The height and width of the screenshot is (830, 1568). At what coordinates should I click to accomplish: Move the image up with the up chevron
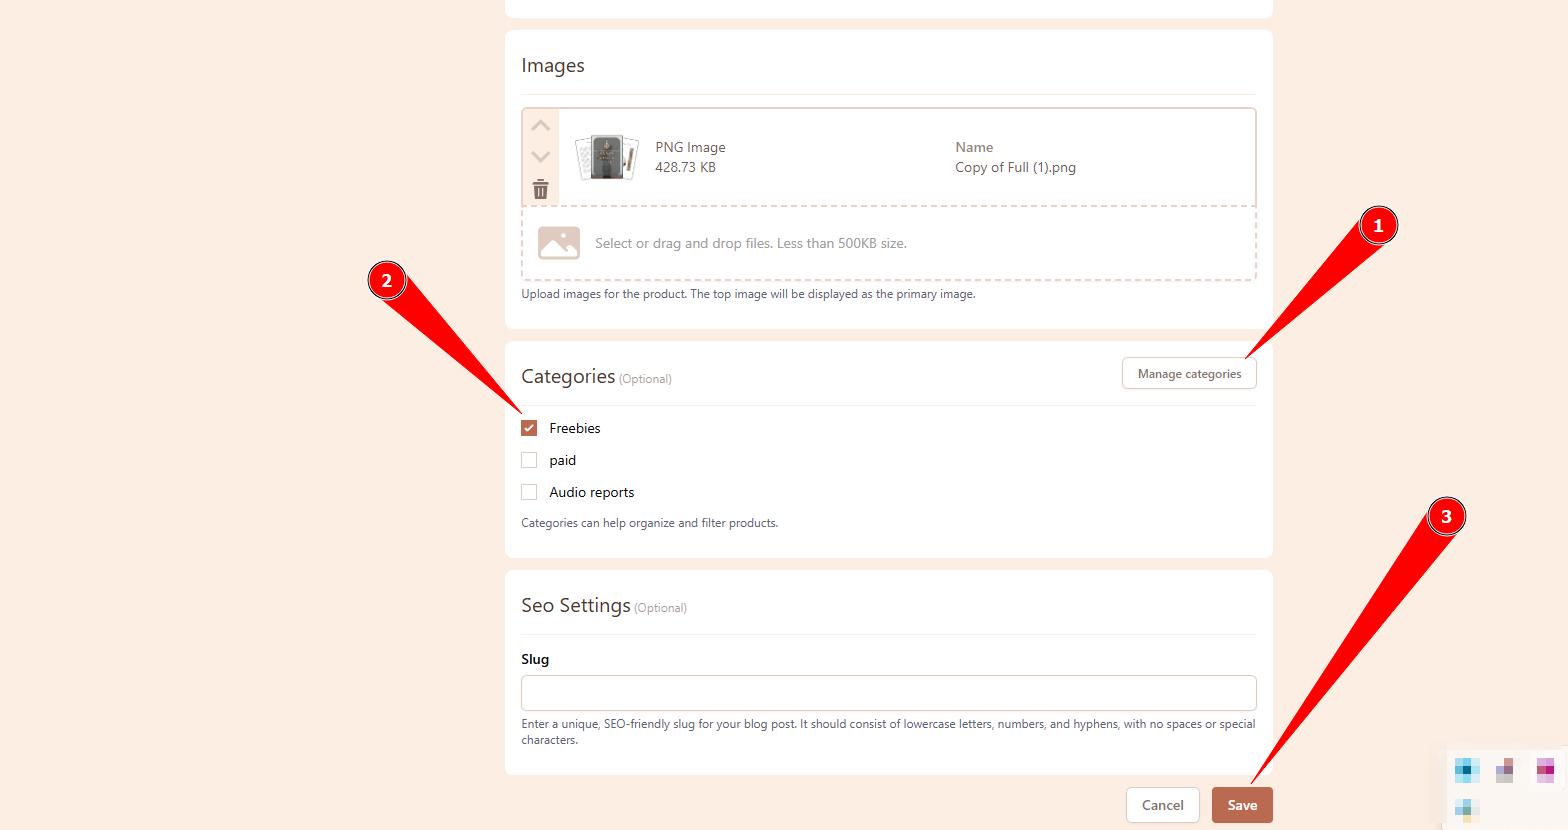(x=540, y=126)
